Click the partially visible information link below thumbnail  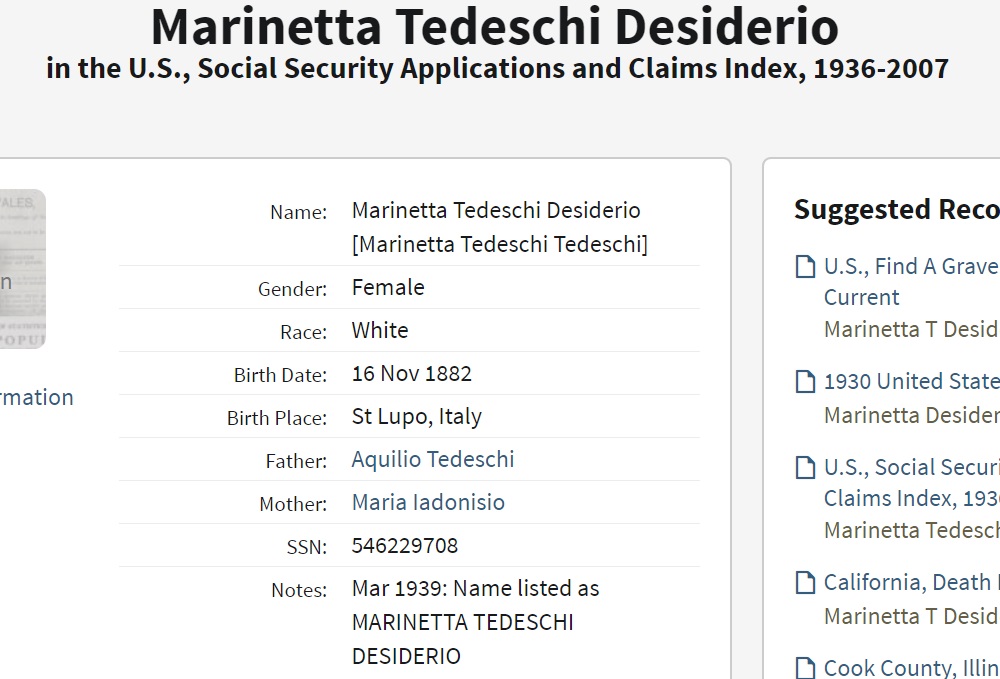pyautogui.click(x=36, y=398)
